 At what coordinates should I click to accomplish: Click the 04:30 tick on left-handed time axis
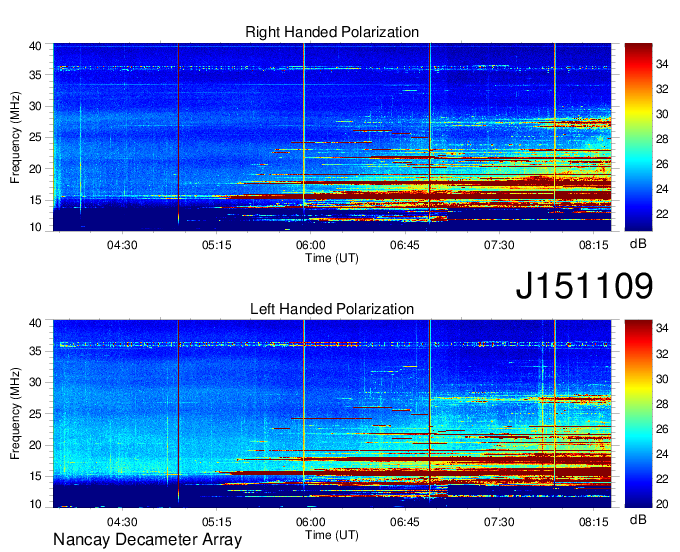click(x=122, y=522)
